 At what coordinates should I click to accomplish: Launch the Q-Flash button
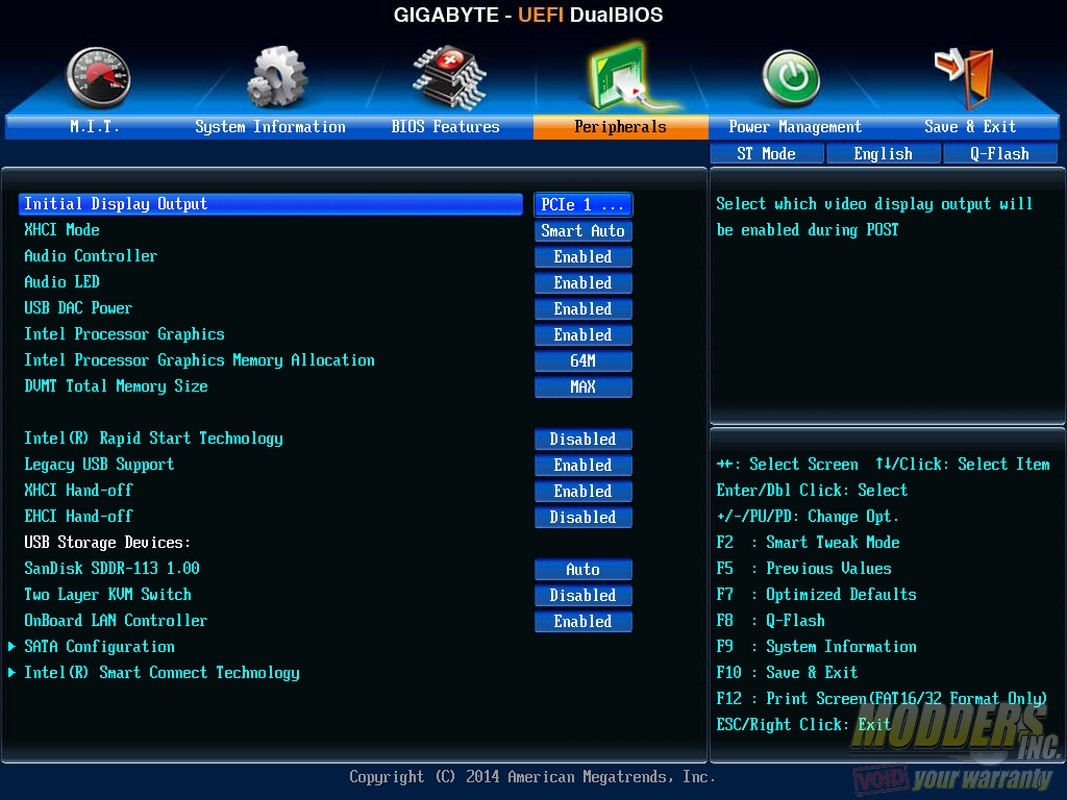1000,154
